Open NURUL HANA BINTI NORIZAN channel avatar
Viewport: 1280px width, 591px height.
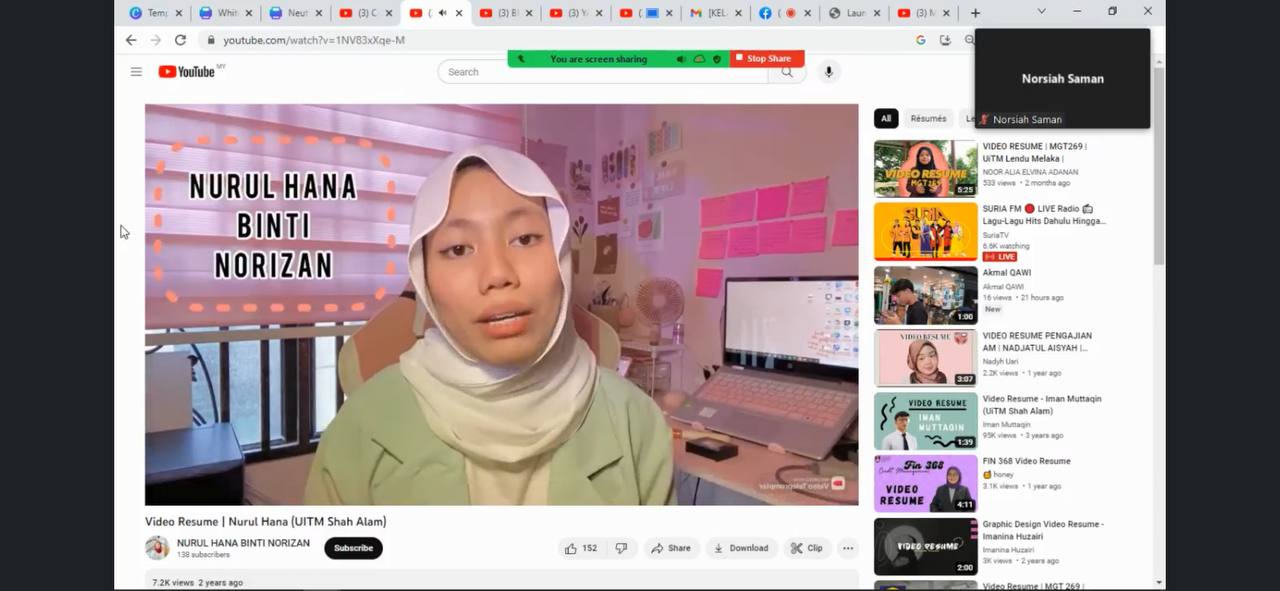tap(157, 548)
